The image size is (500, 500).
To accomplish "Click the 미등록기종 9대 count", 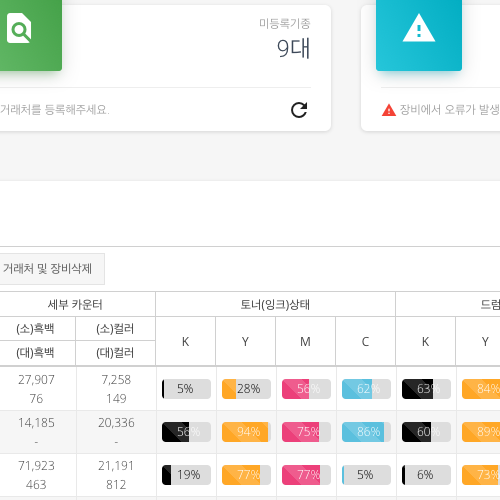I will (x=293, y=49).
